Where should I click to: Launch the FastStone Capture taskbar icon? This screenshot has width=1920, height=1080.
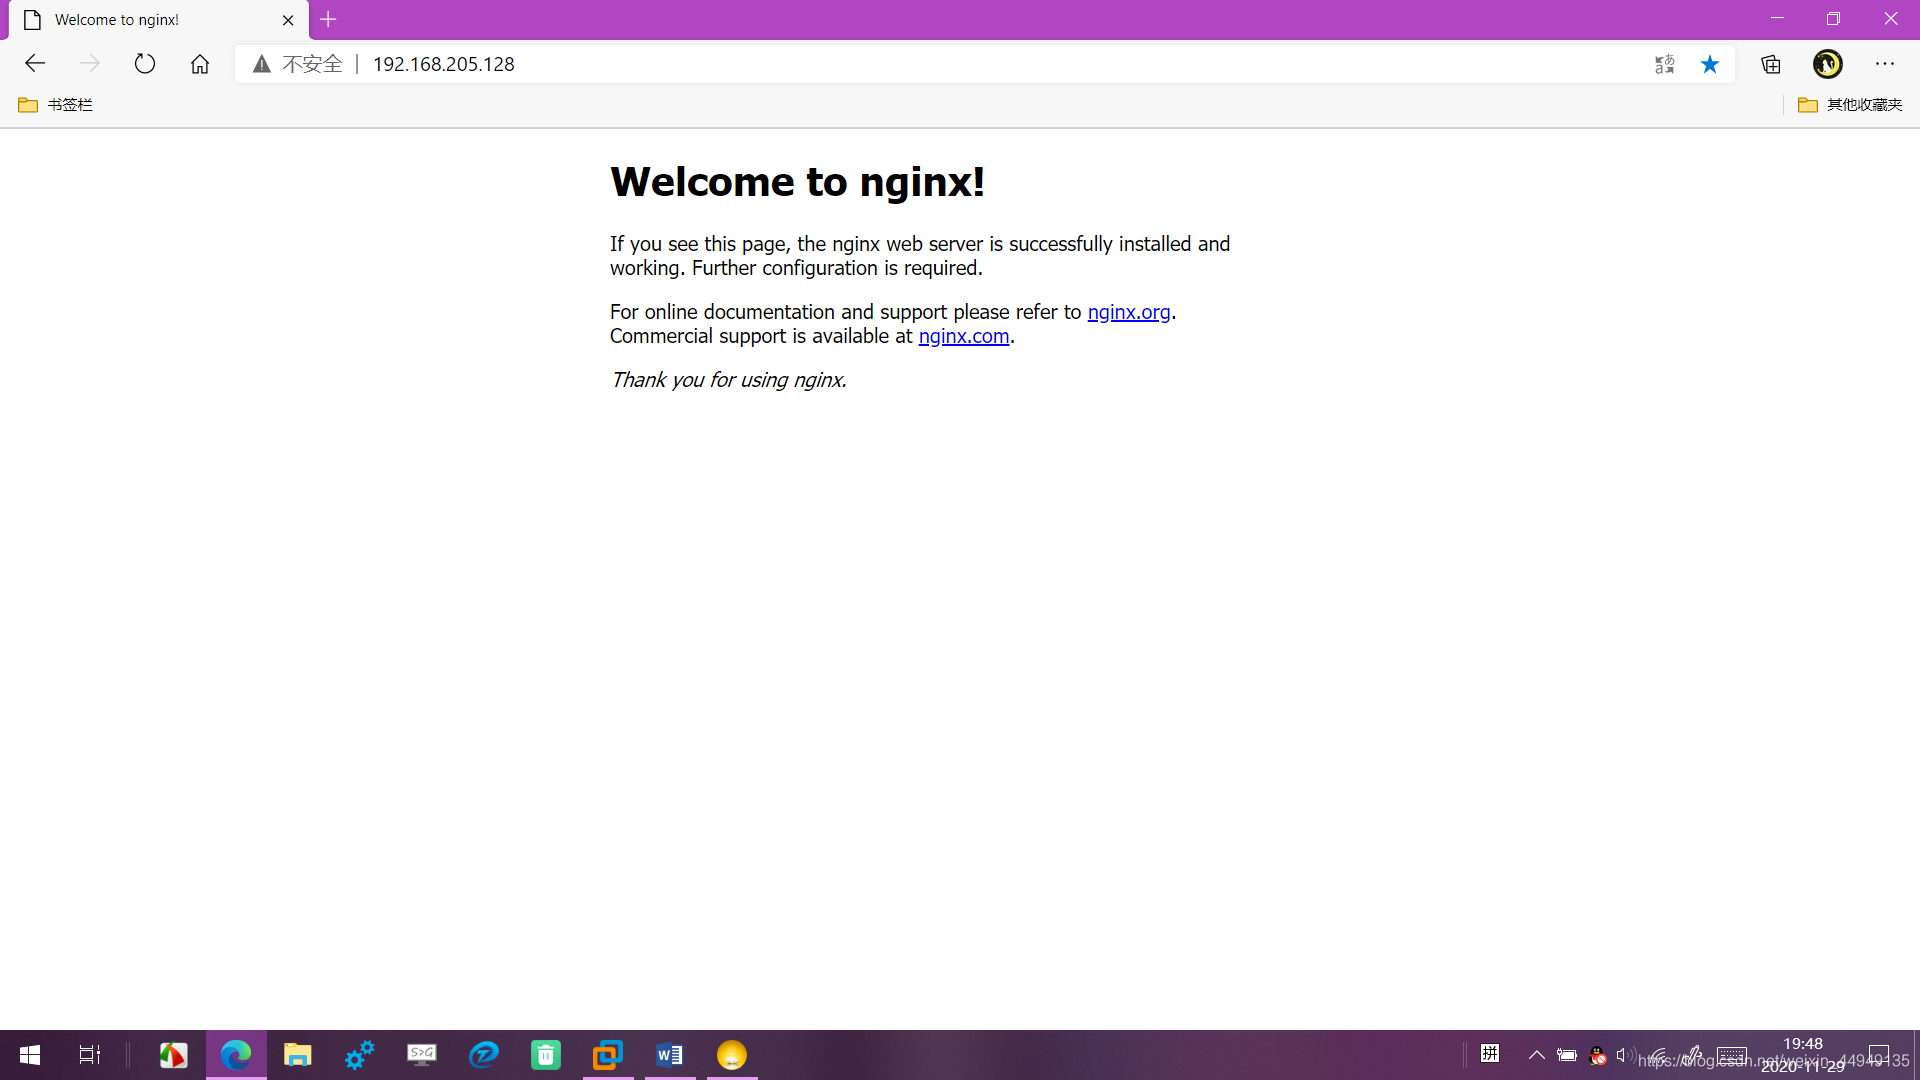pos(173,1055)
